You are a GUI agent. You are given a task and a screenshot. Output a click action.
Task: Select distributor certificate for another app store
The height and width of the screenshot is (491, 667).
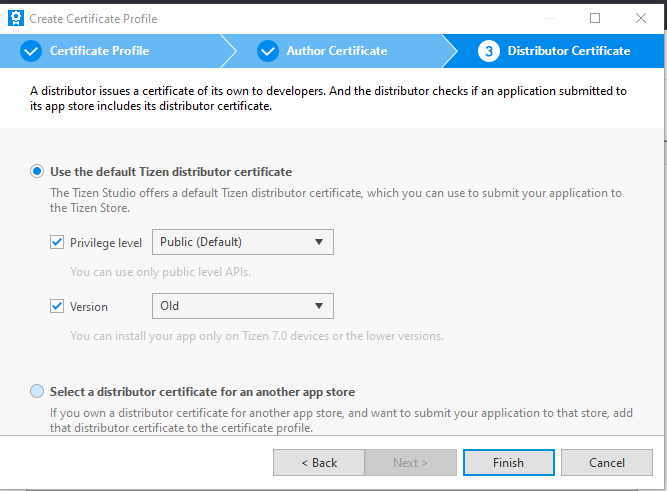(37, 391)
